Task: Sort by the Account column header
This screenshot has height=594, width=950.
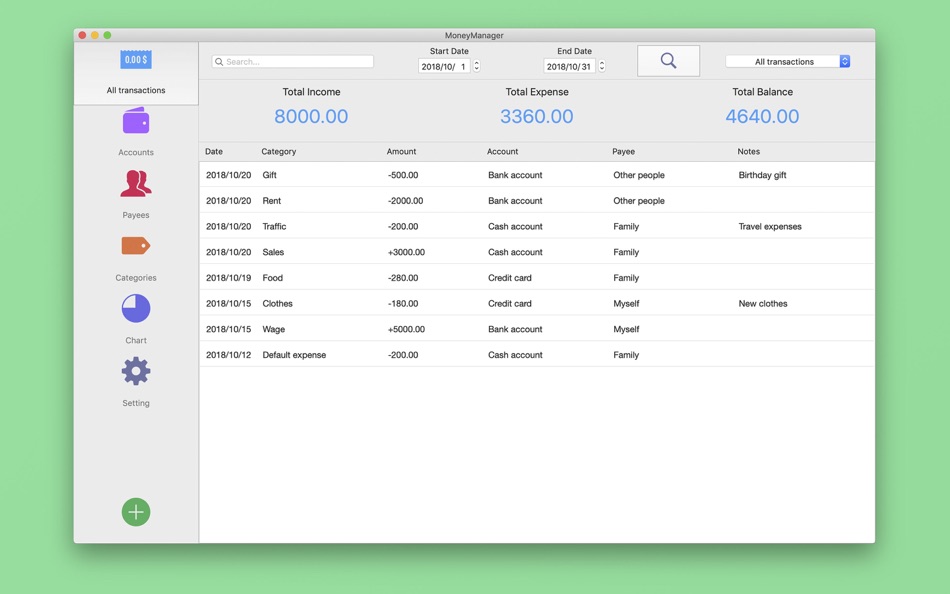Action: (503, 152)
